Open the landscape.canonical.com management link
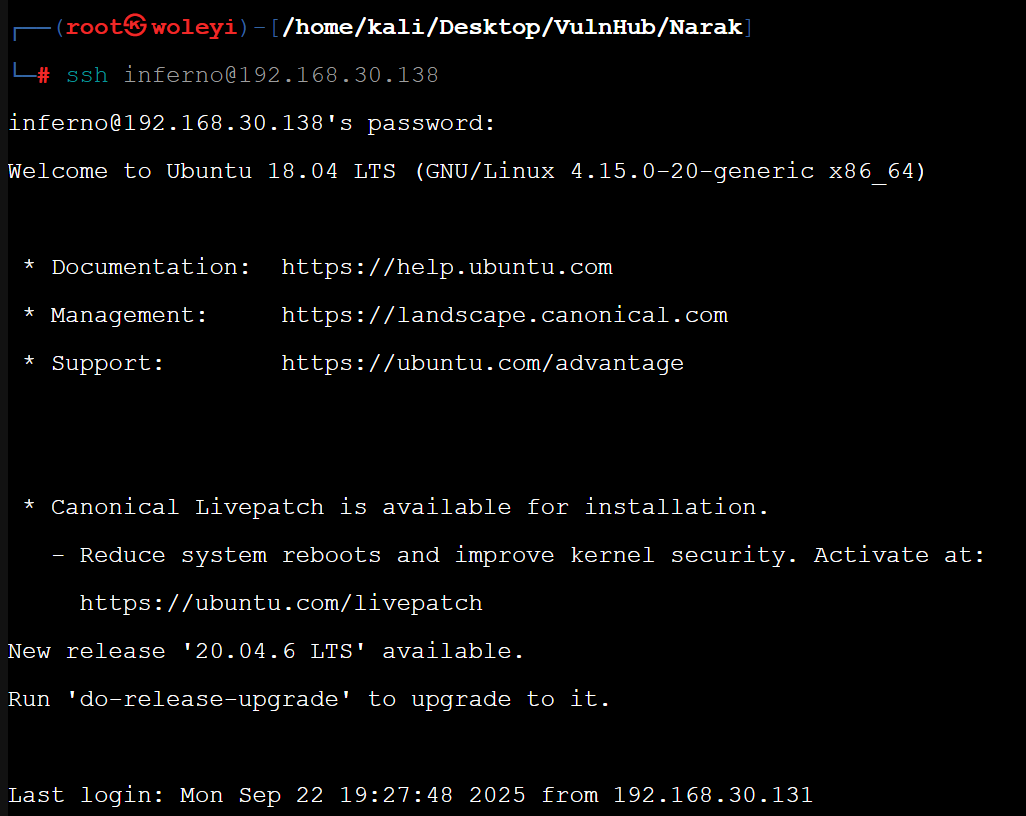This screenshot has height=816, width=1026. pyautogui.click(x=504, y=315)
